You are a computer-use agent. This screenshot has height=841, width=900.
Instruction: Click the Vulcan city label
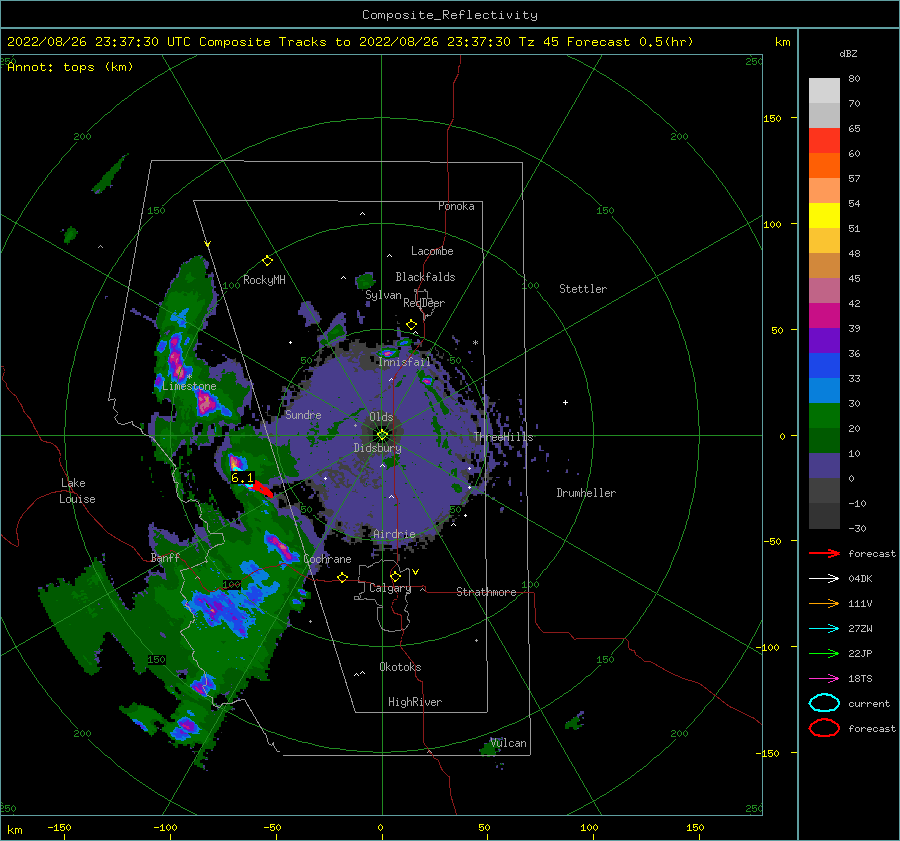click(508, 743)
